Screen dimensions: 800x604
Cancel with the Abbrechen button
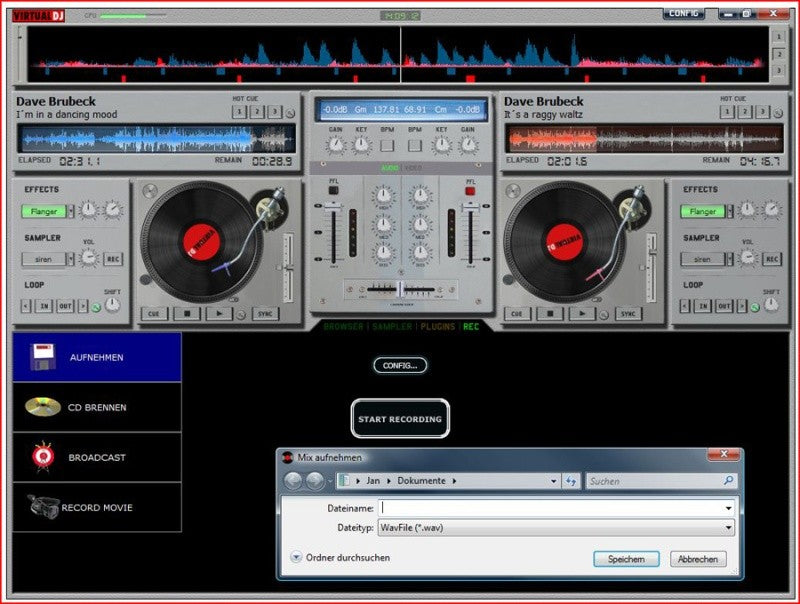[x=697, y=559]
